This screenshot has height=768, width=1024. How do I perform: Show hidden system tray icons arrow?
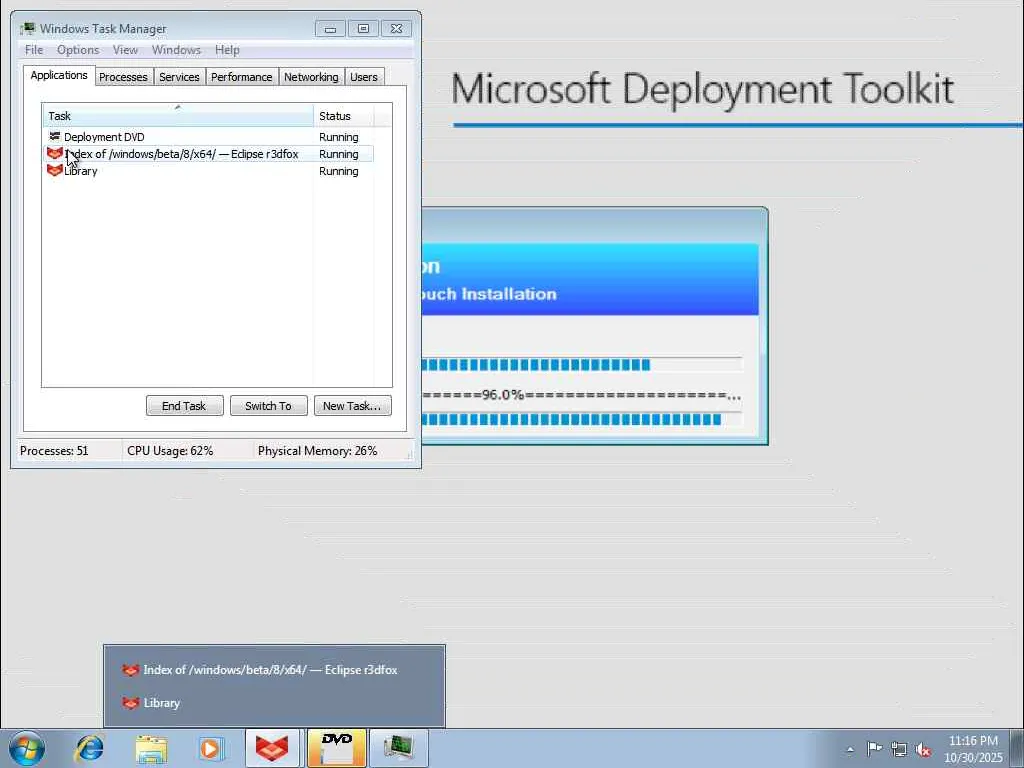coord(850,749)
